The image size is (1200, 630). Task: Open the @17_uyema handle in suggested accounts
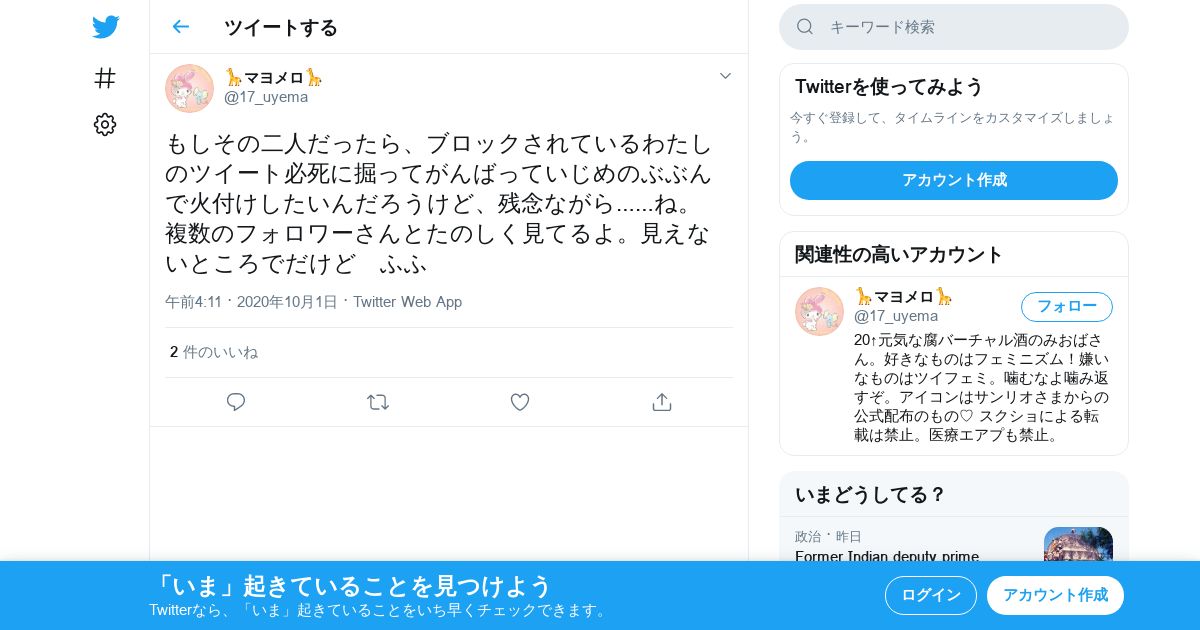[896, 316]
